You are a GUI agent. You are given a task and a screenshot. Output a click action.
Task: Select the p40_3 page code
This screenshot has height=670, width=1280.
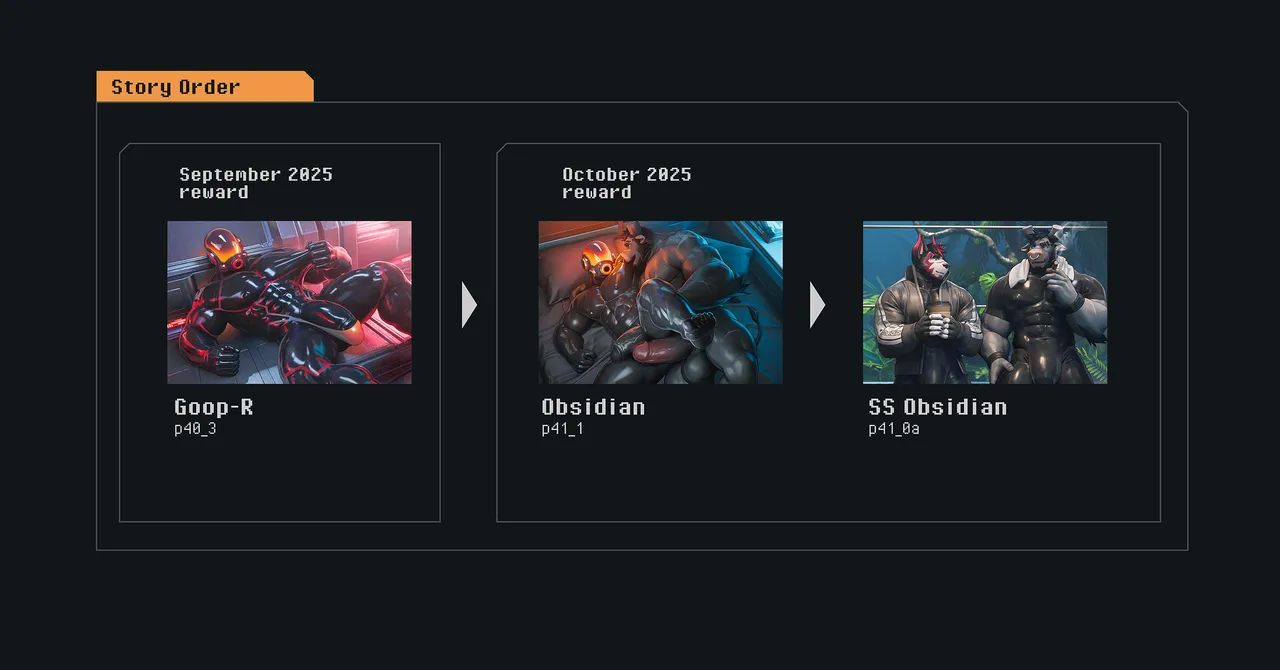coord(195,429)
